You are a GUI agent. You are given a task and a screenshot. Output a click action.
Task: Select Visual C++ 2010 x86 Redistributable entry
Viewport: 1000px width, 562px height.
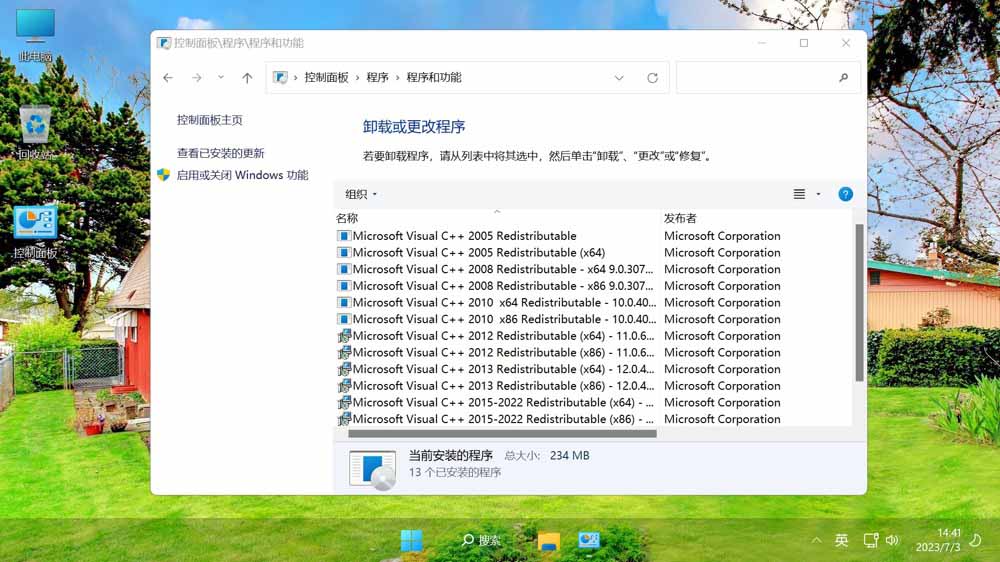(497, 319)
